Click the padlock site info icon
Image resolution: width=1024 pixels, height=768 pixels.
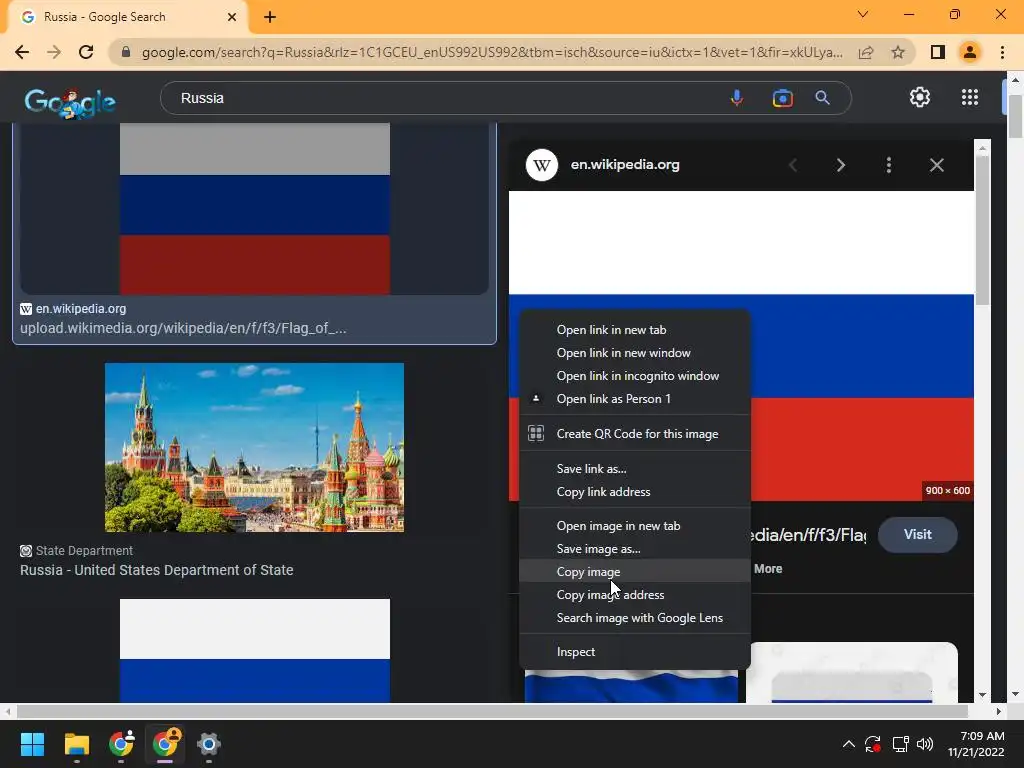126,52
